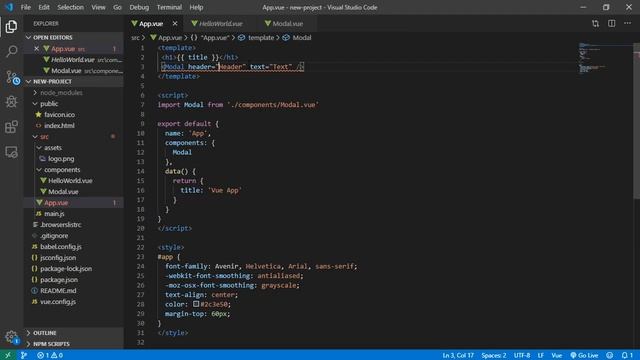The width and height of the screenshot is (640, 360).
Task: Close the App.vue editor tab
Action: coord(175,24)
